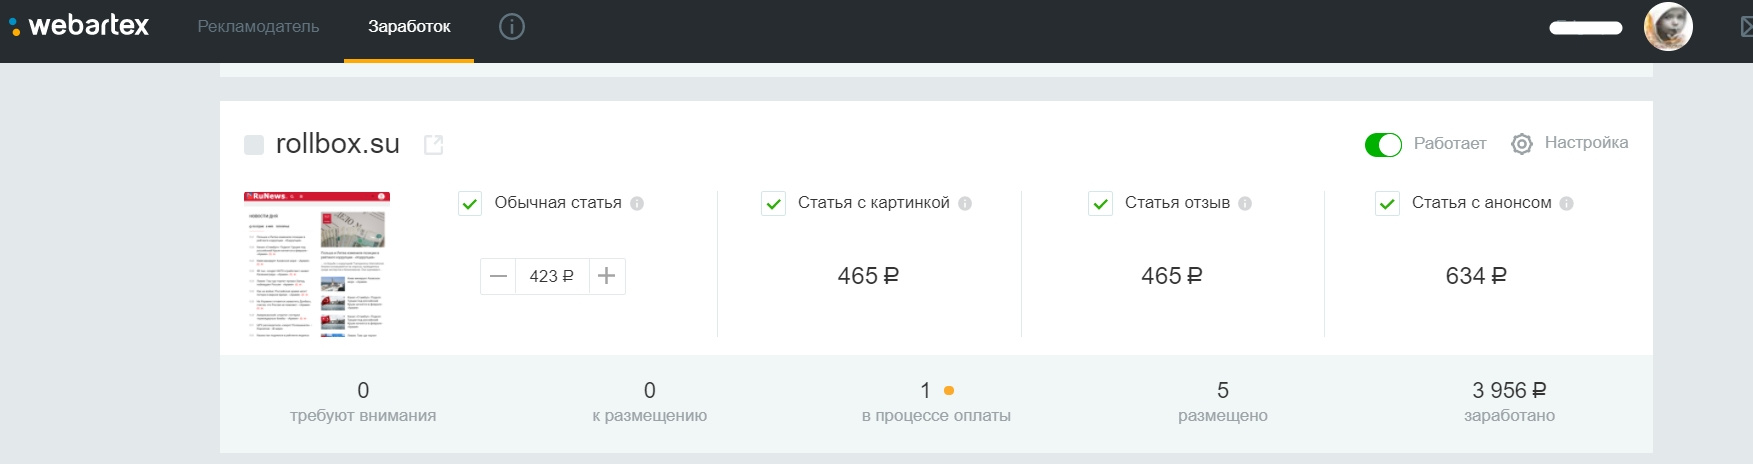This screenshot has width=1753, height=464.
Task: Open the info circle icon in header
Action: 512,27
